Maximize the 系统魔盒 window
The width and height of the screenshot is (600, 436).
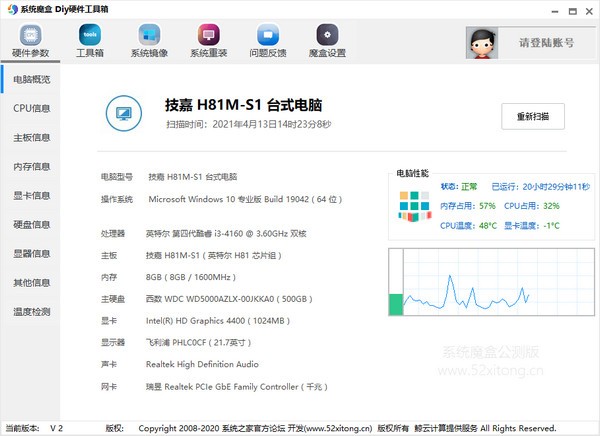[572, 11]
